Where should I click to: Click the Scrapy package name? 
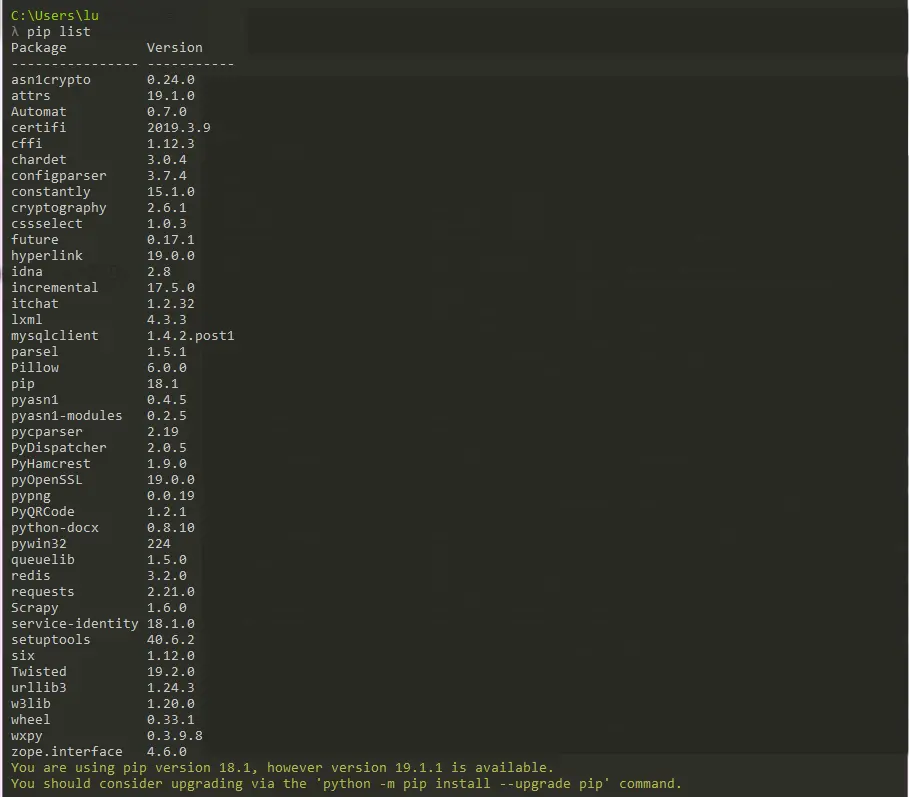click(35, 608)
